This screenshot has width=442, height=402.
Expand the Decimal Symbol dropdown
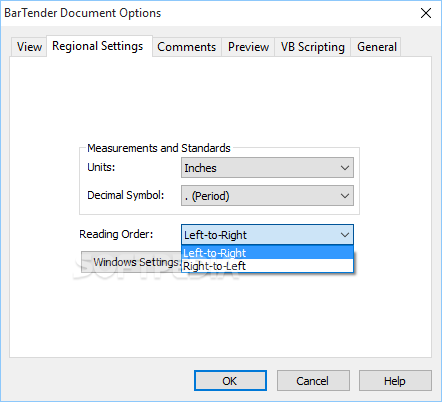267,196
